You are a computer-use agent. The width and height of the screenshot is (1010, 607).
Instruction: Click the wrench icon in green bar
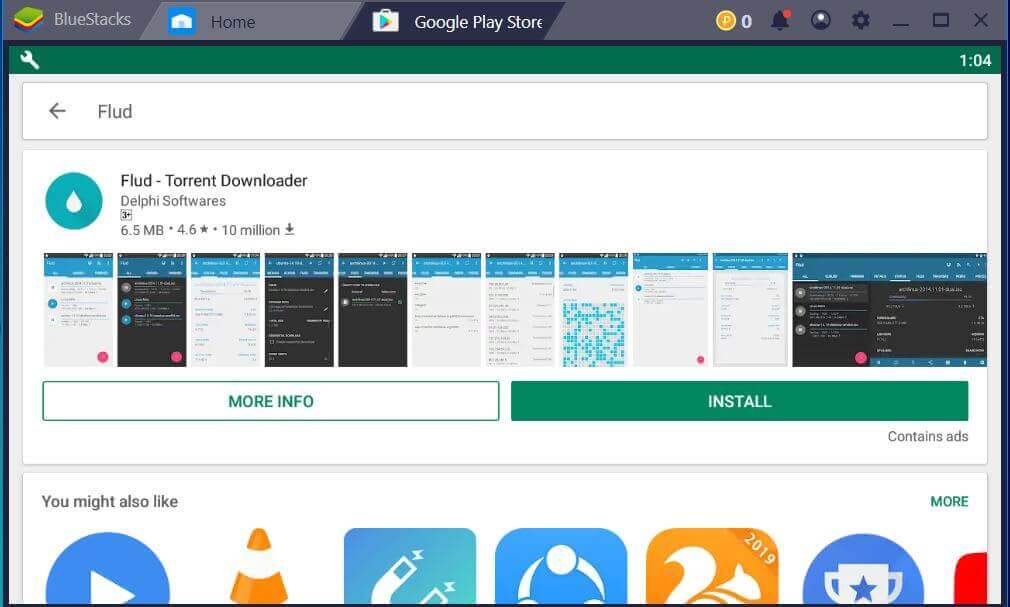30,60
